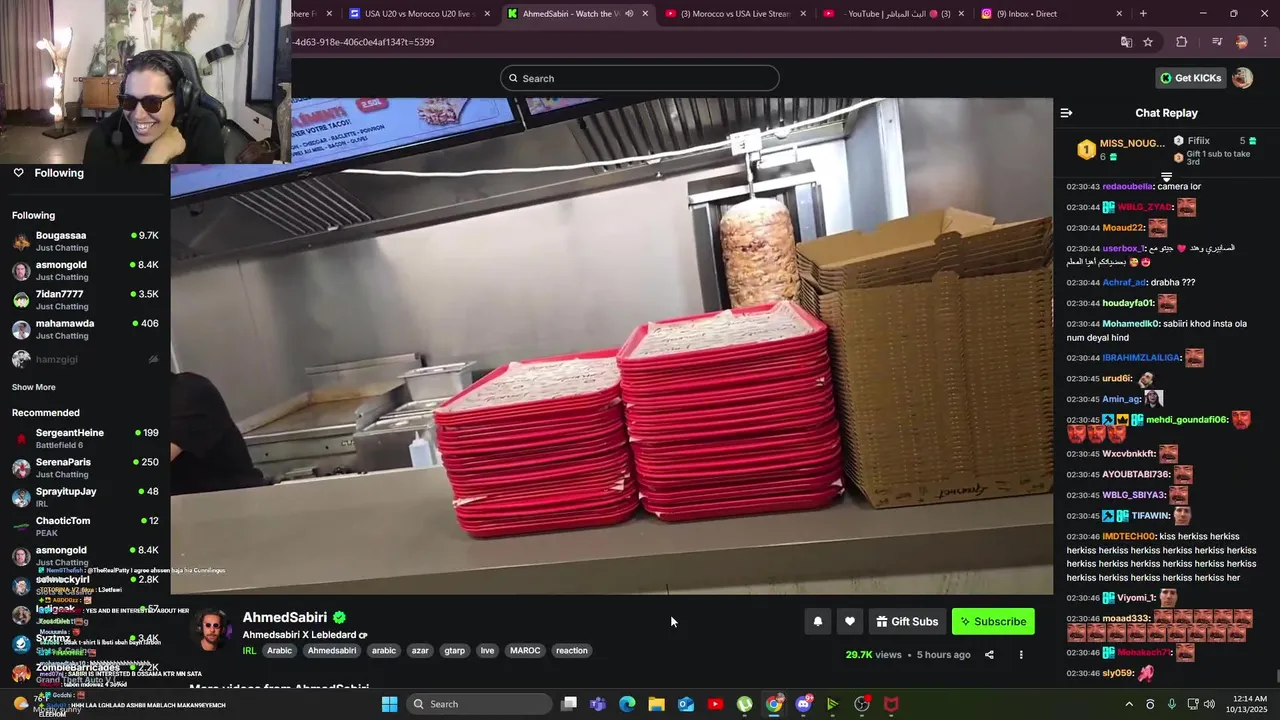Expand the gifter leaderboard handle

[x=1166, y=177]
